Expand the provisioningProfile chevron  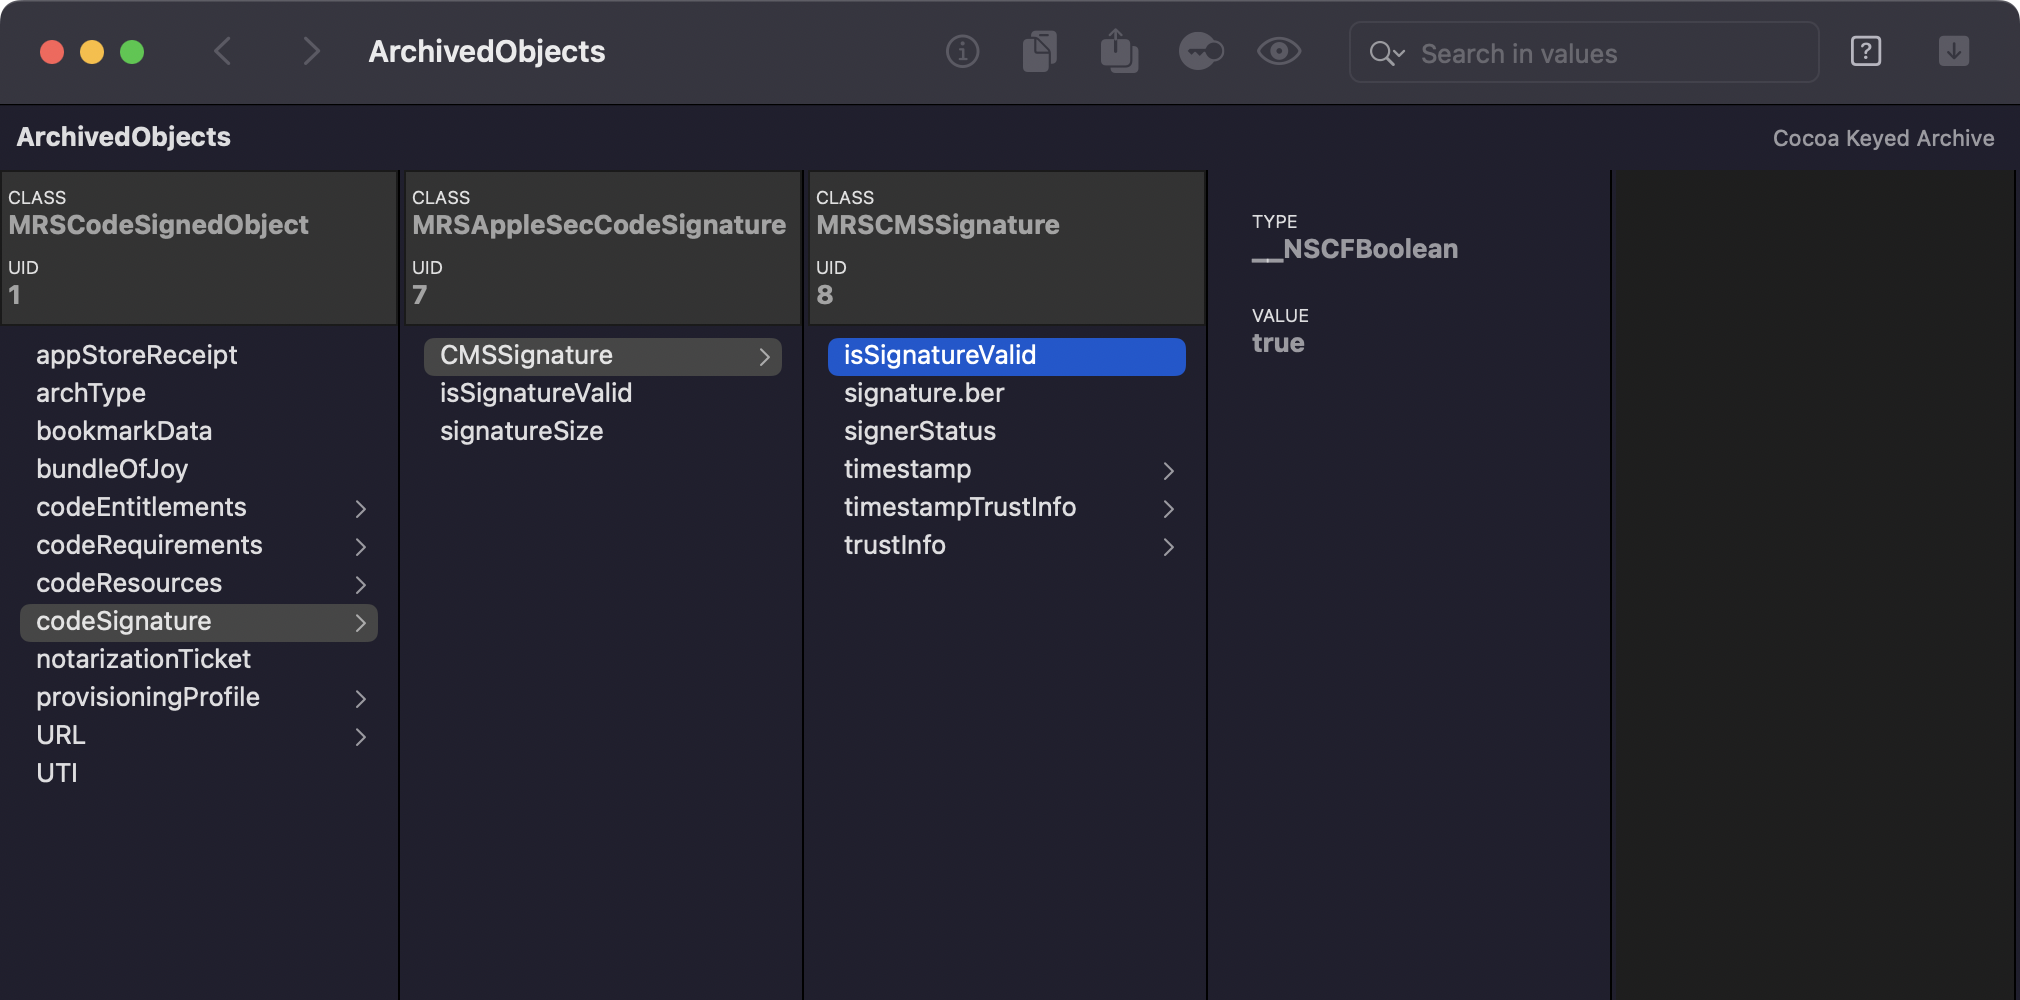361,699
